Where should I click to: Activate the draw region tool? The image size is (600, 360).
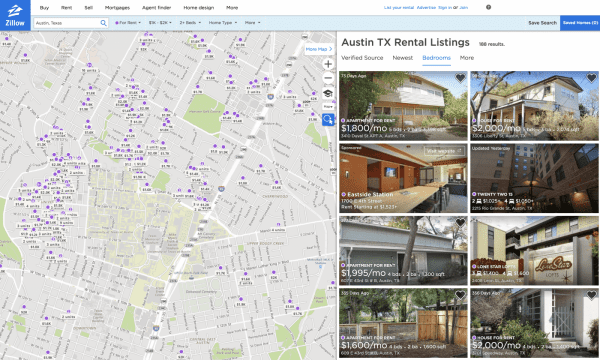(x=328, y=120)
